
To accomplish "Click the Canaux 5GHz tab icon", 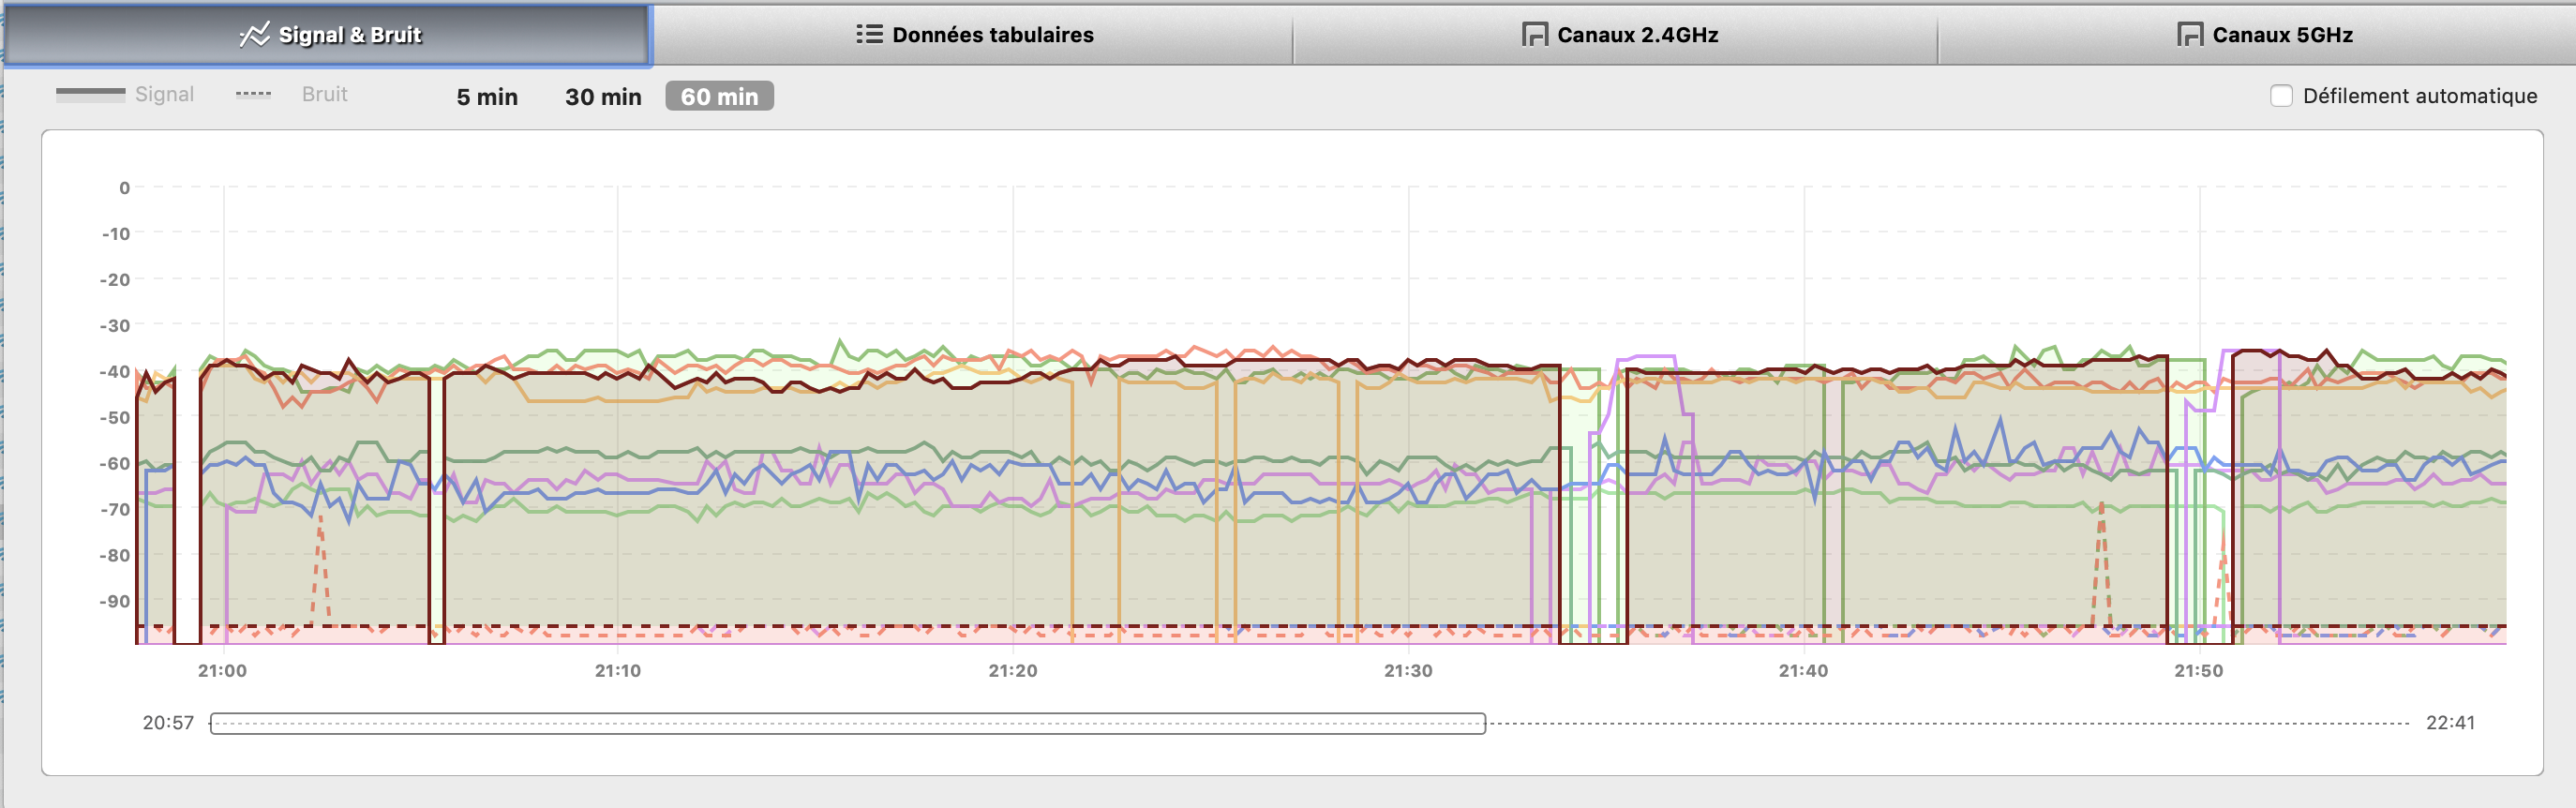I will pyautogui.click(x=2189, y=35).
